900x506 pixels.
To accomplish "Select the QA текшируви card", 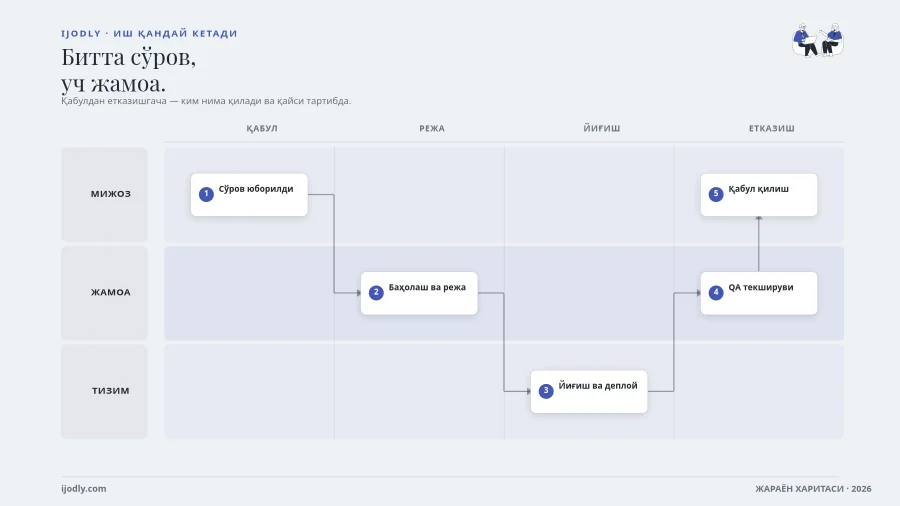I will [x=759, y=293].
